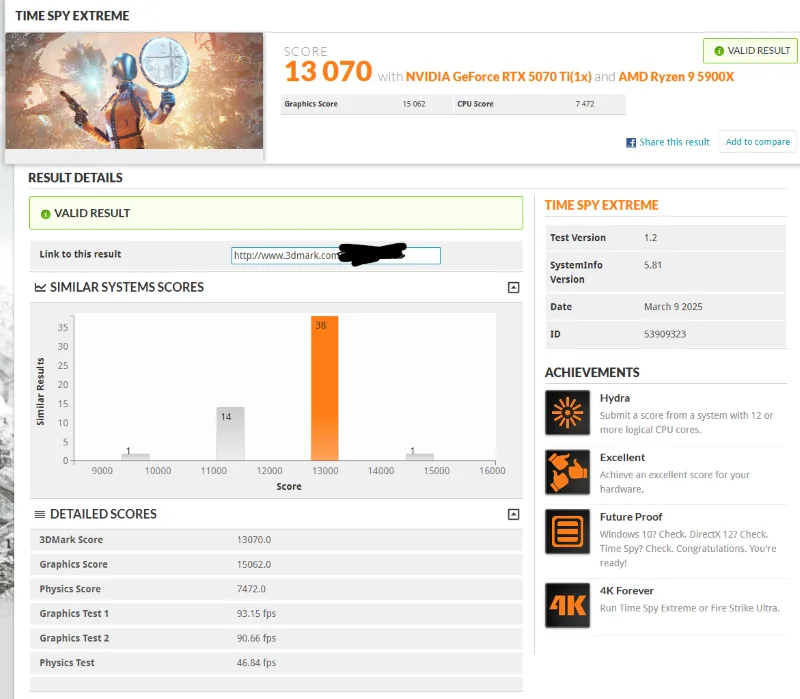
Task: Click the green info icon in Result Details
Action: tap(45, 214)
